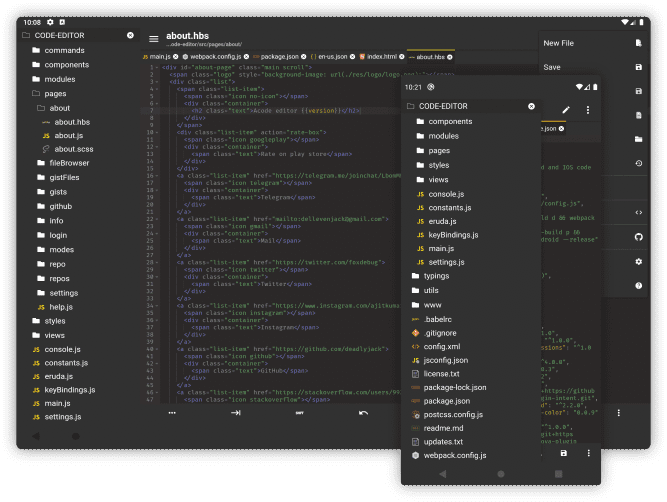The height and width of the screenshot is (502, 667).
Task: Click the keyboard icon on the tablet bottom bar
Action: pyautogui.click(x=299, y=413)
